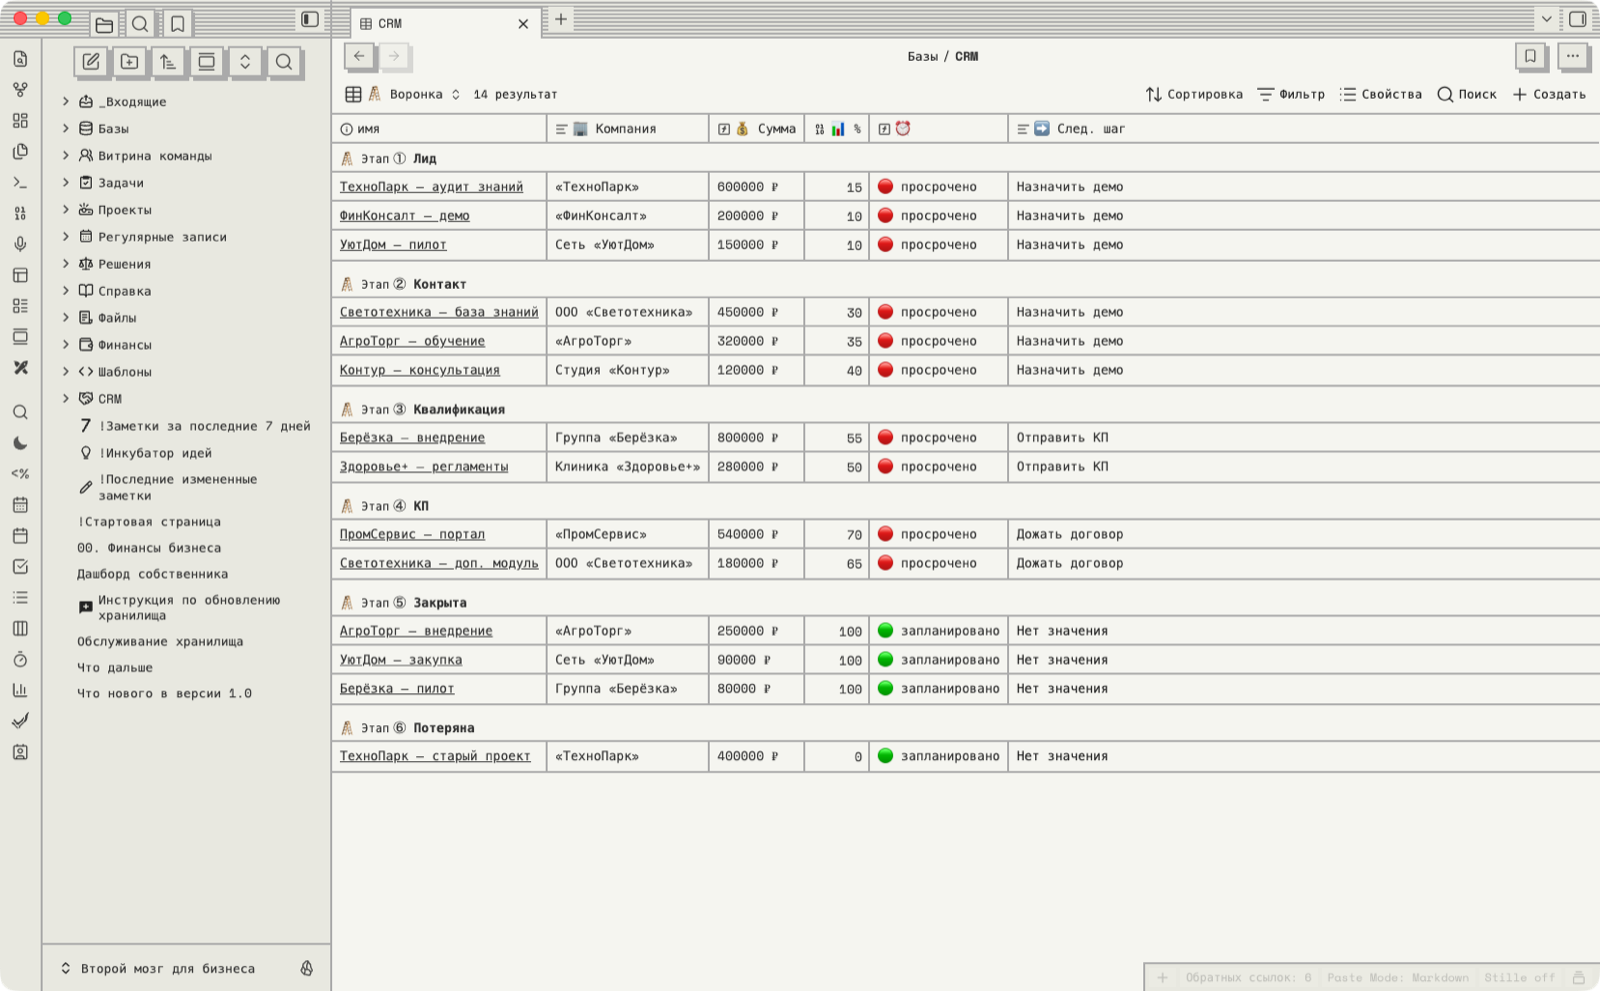
Task: Toggle the right sidebar panel
Action: [1578, 19]
